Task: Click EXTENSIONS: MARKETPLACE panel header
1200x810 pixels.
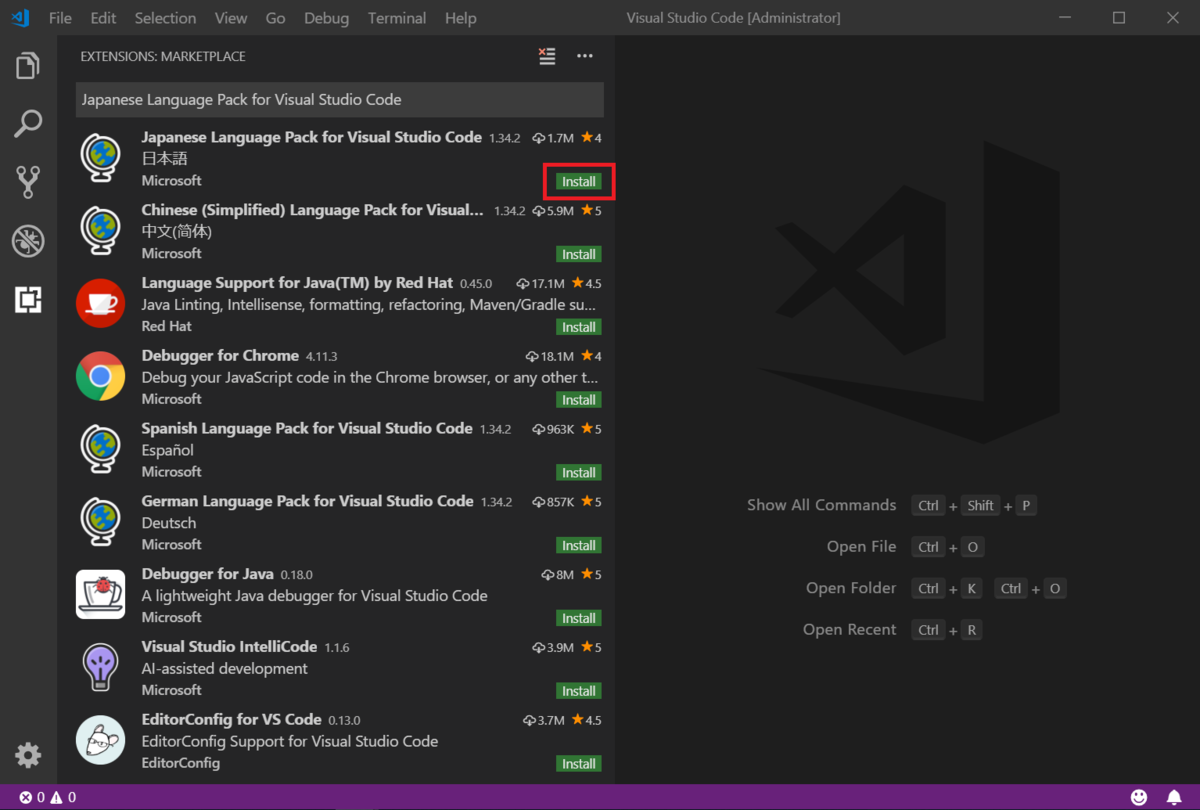Action: click(x=163, y=56)
